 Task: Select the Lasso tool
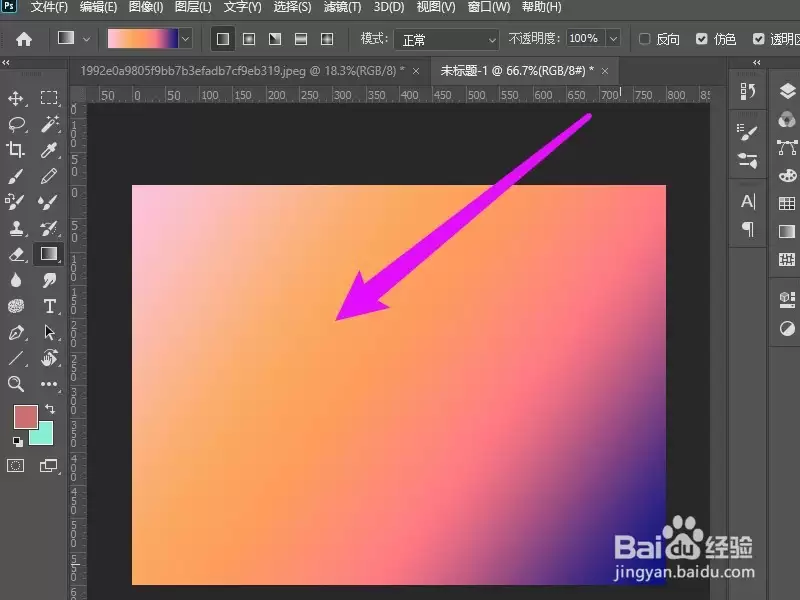tap(16, 124)
